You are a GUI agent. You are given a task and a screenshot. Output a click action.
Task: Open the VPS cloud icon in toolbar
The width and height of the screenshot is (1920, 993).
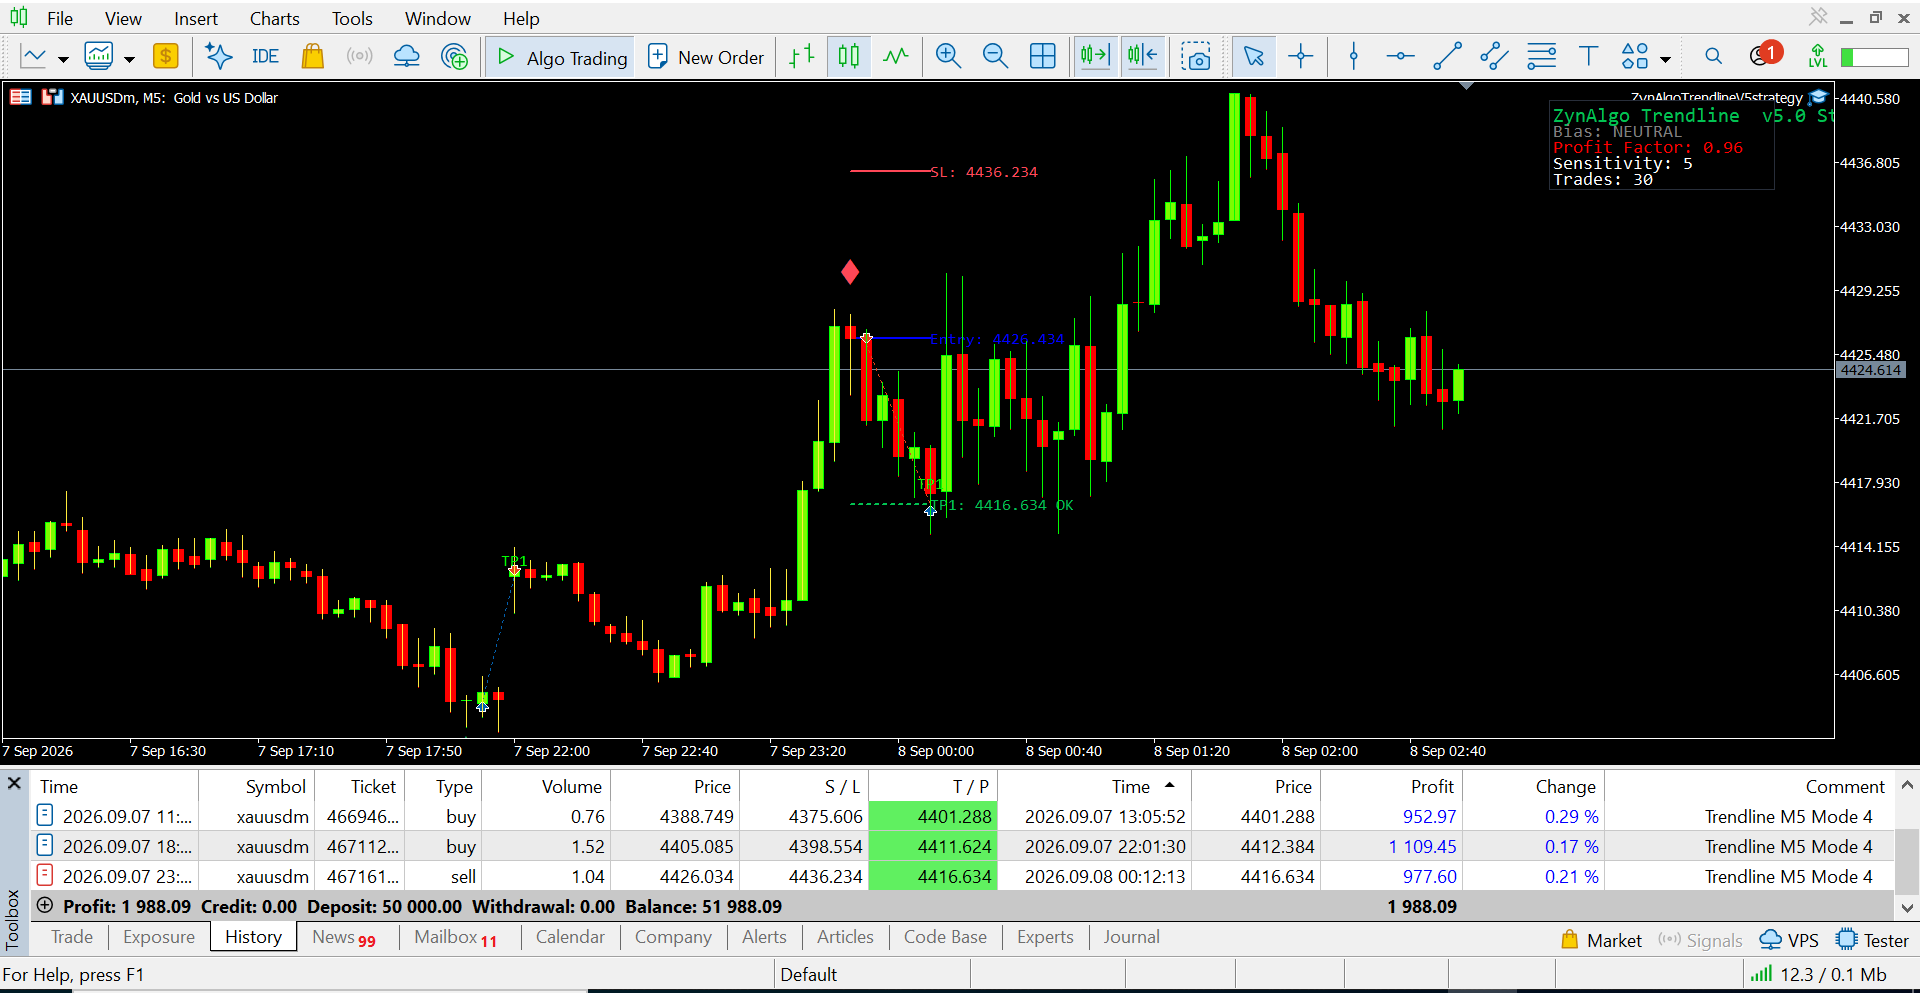[406, 57]
